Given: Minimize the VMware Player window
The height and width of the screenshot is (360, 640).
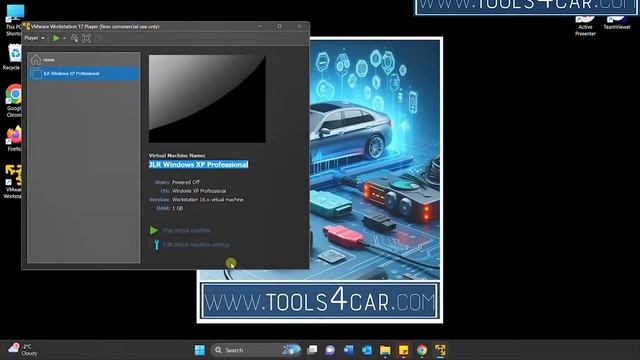Looking at the screenshot, I should click(x=260, y=26).
